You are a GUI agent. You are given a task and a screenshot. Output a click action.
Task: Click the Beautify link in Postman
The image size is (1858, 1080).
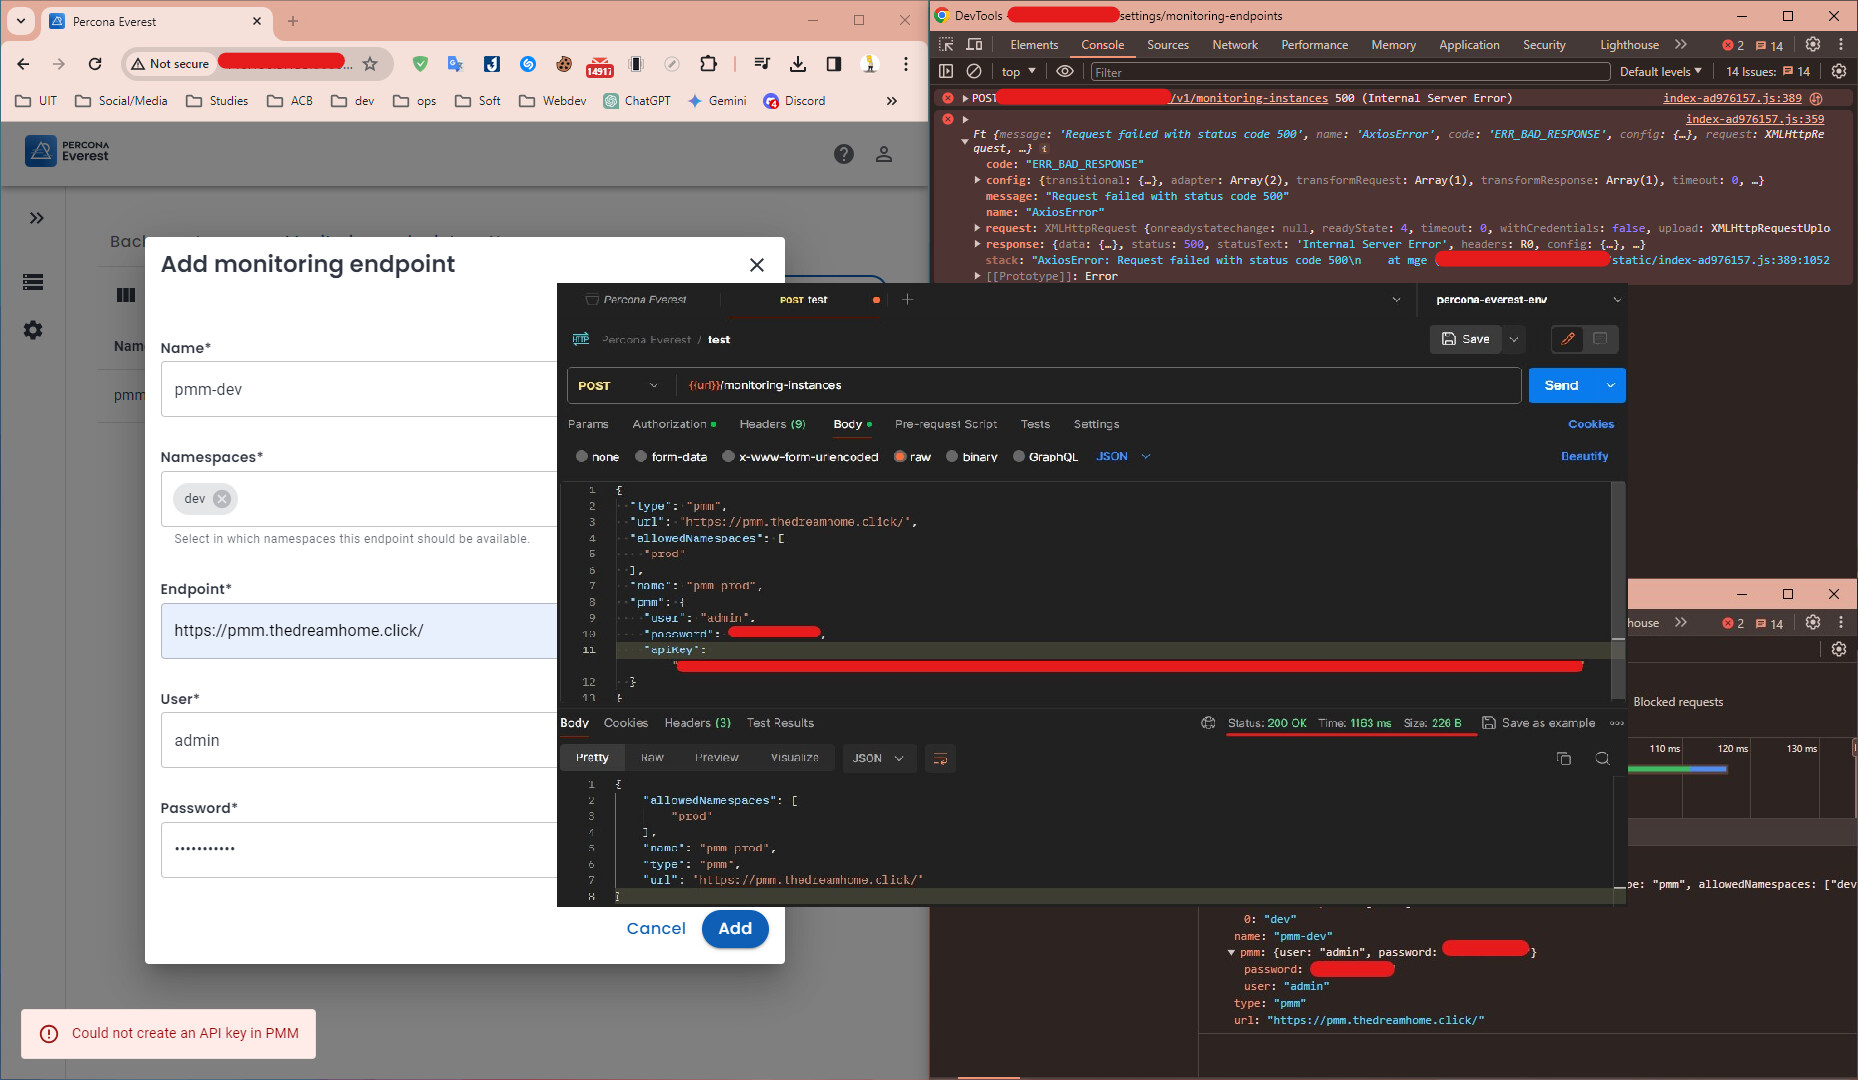[1585, 457]
